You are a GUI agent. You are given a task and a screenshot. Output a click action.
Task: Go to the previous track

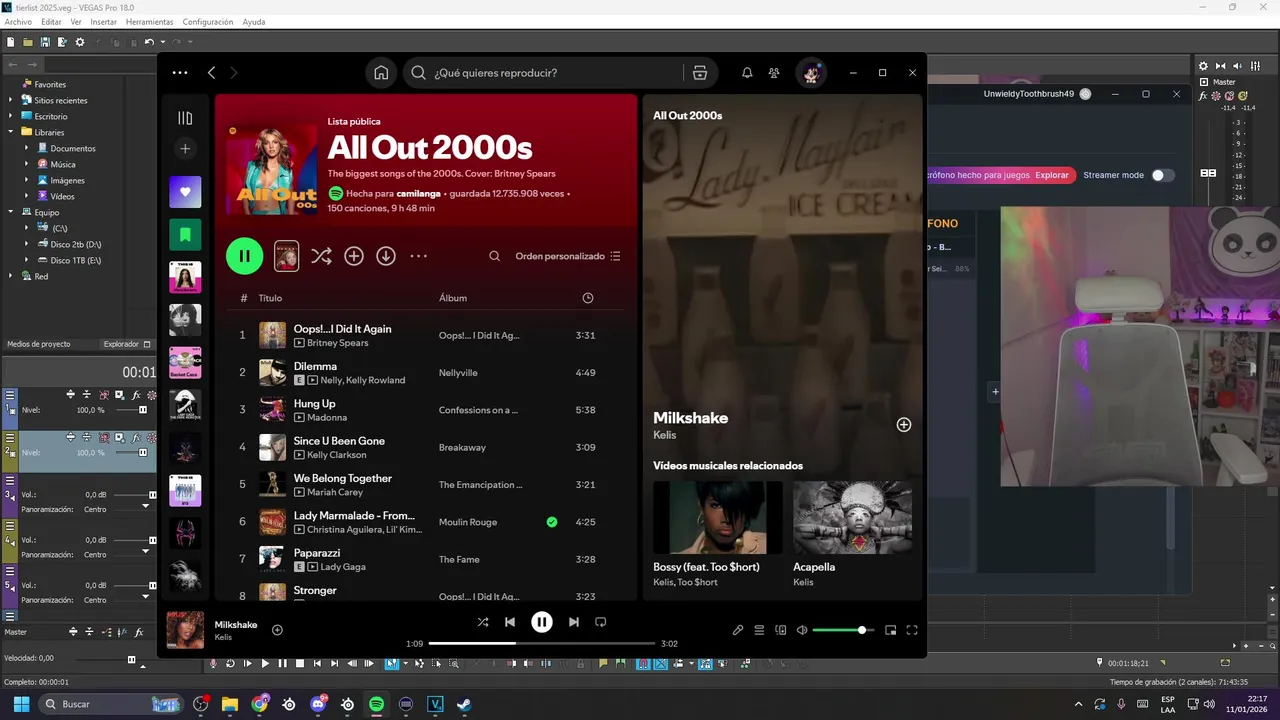click(510, 622)
